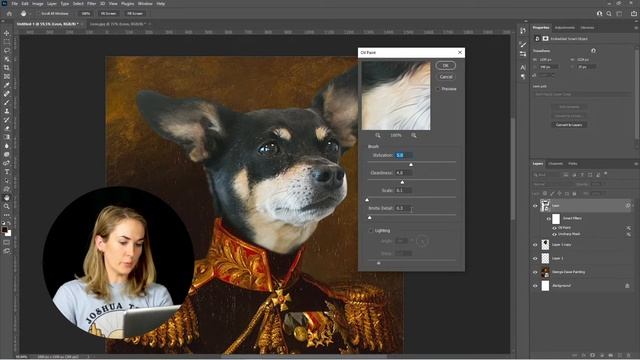Switch to the Paths tab
This screenshot has width=640, height=360.
[x=573, y=164]
